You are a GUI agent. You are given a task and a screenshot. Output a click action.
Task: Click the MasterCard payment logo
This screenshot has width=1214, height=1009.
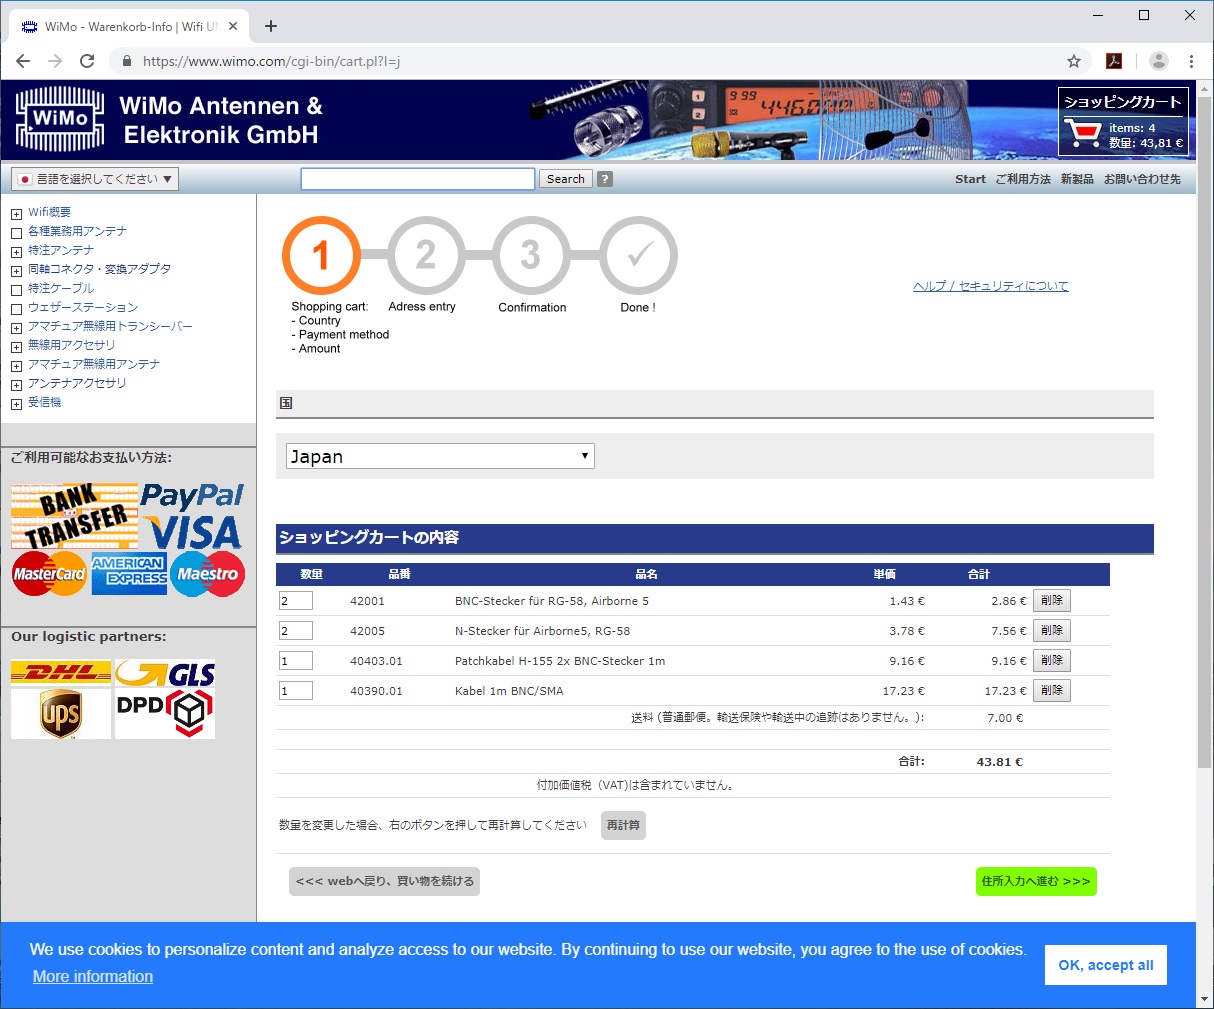[x=49, y=574]
